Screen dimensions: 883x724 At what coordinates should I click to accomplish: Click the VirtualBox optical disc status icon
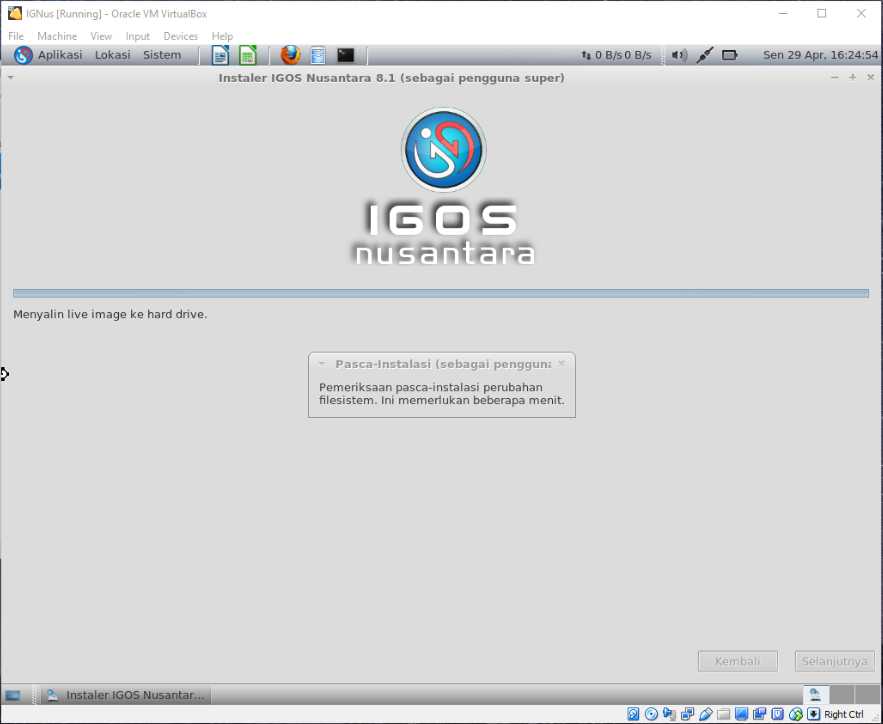[650, 713]
